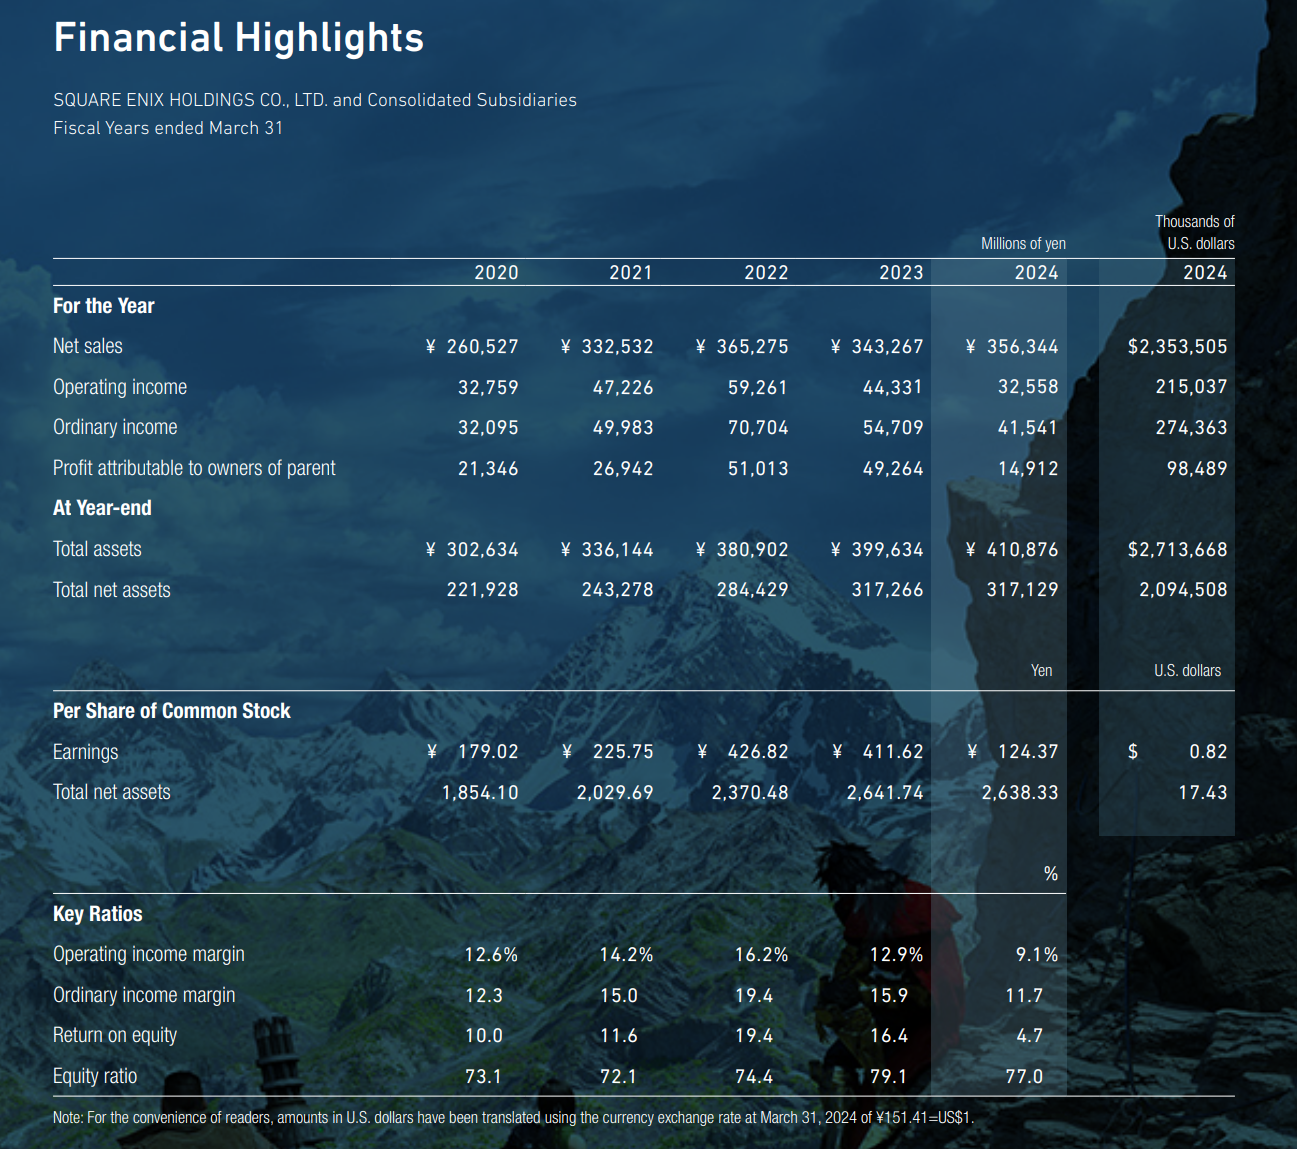
Task: Select the 98,489 U.S. dollar figure
Action: tap(1197, 468)
